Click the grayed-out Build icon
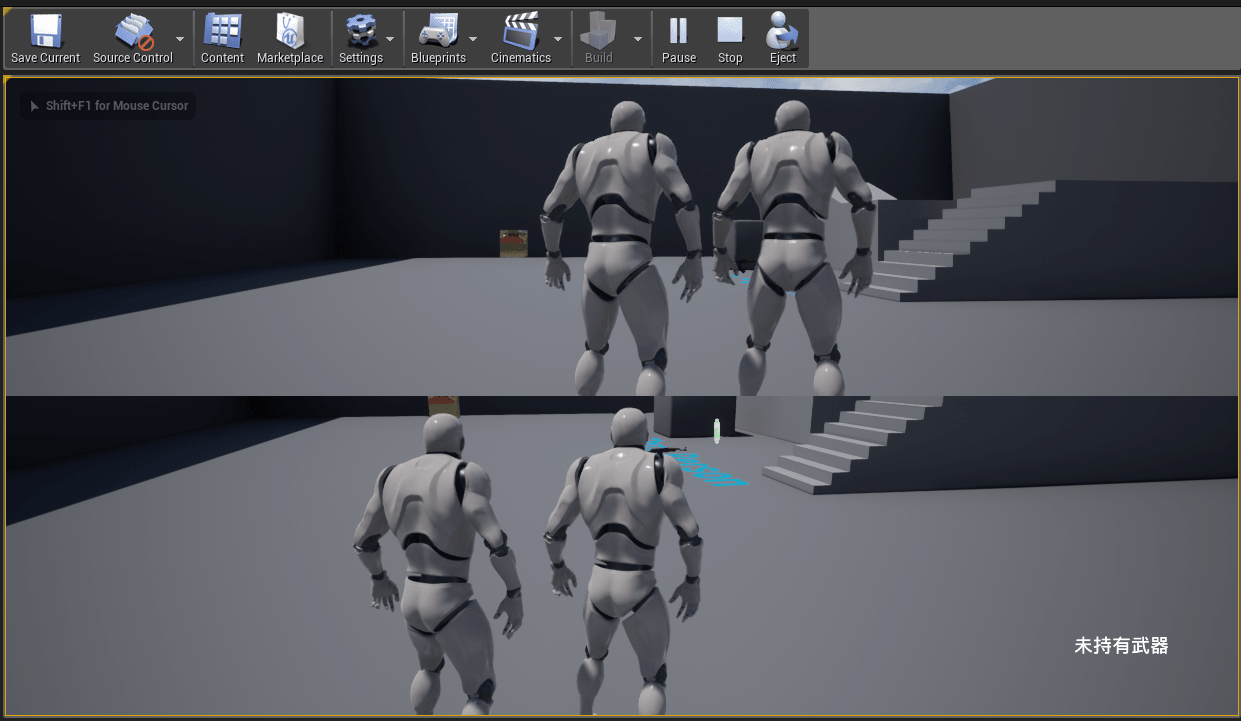The image size is (1241, 721). [x=597, y=30]
